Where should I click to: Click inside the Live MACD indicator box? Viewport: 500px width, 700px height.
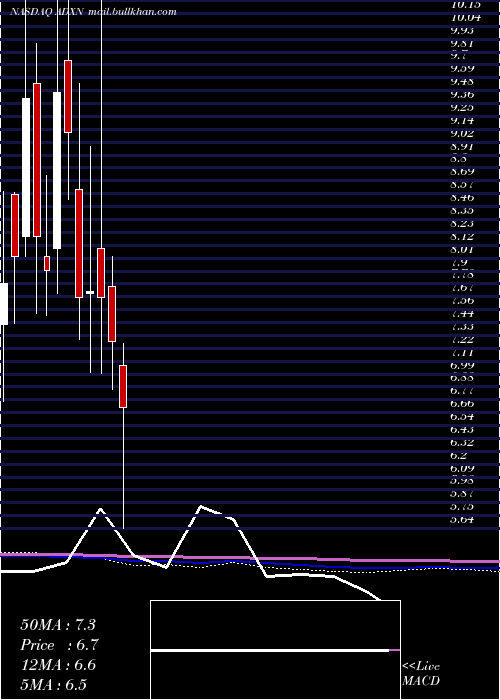click(275, 650)
